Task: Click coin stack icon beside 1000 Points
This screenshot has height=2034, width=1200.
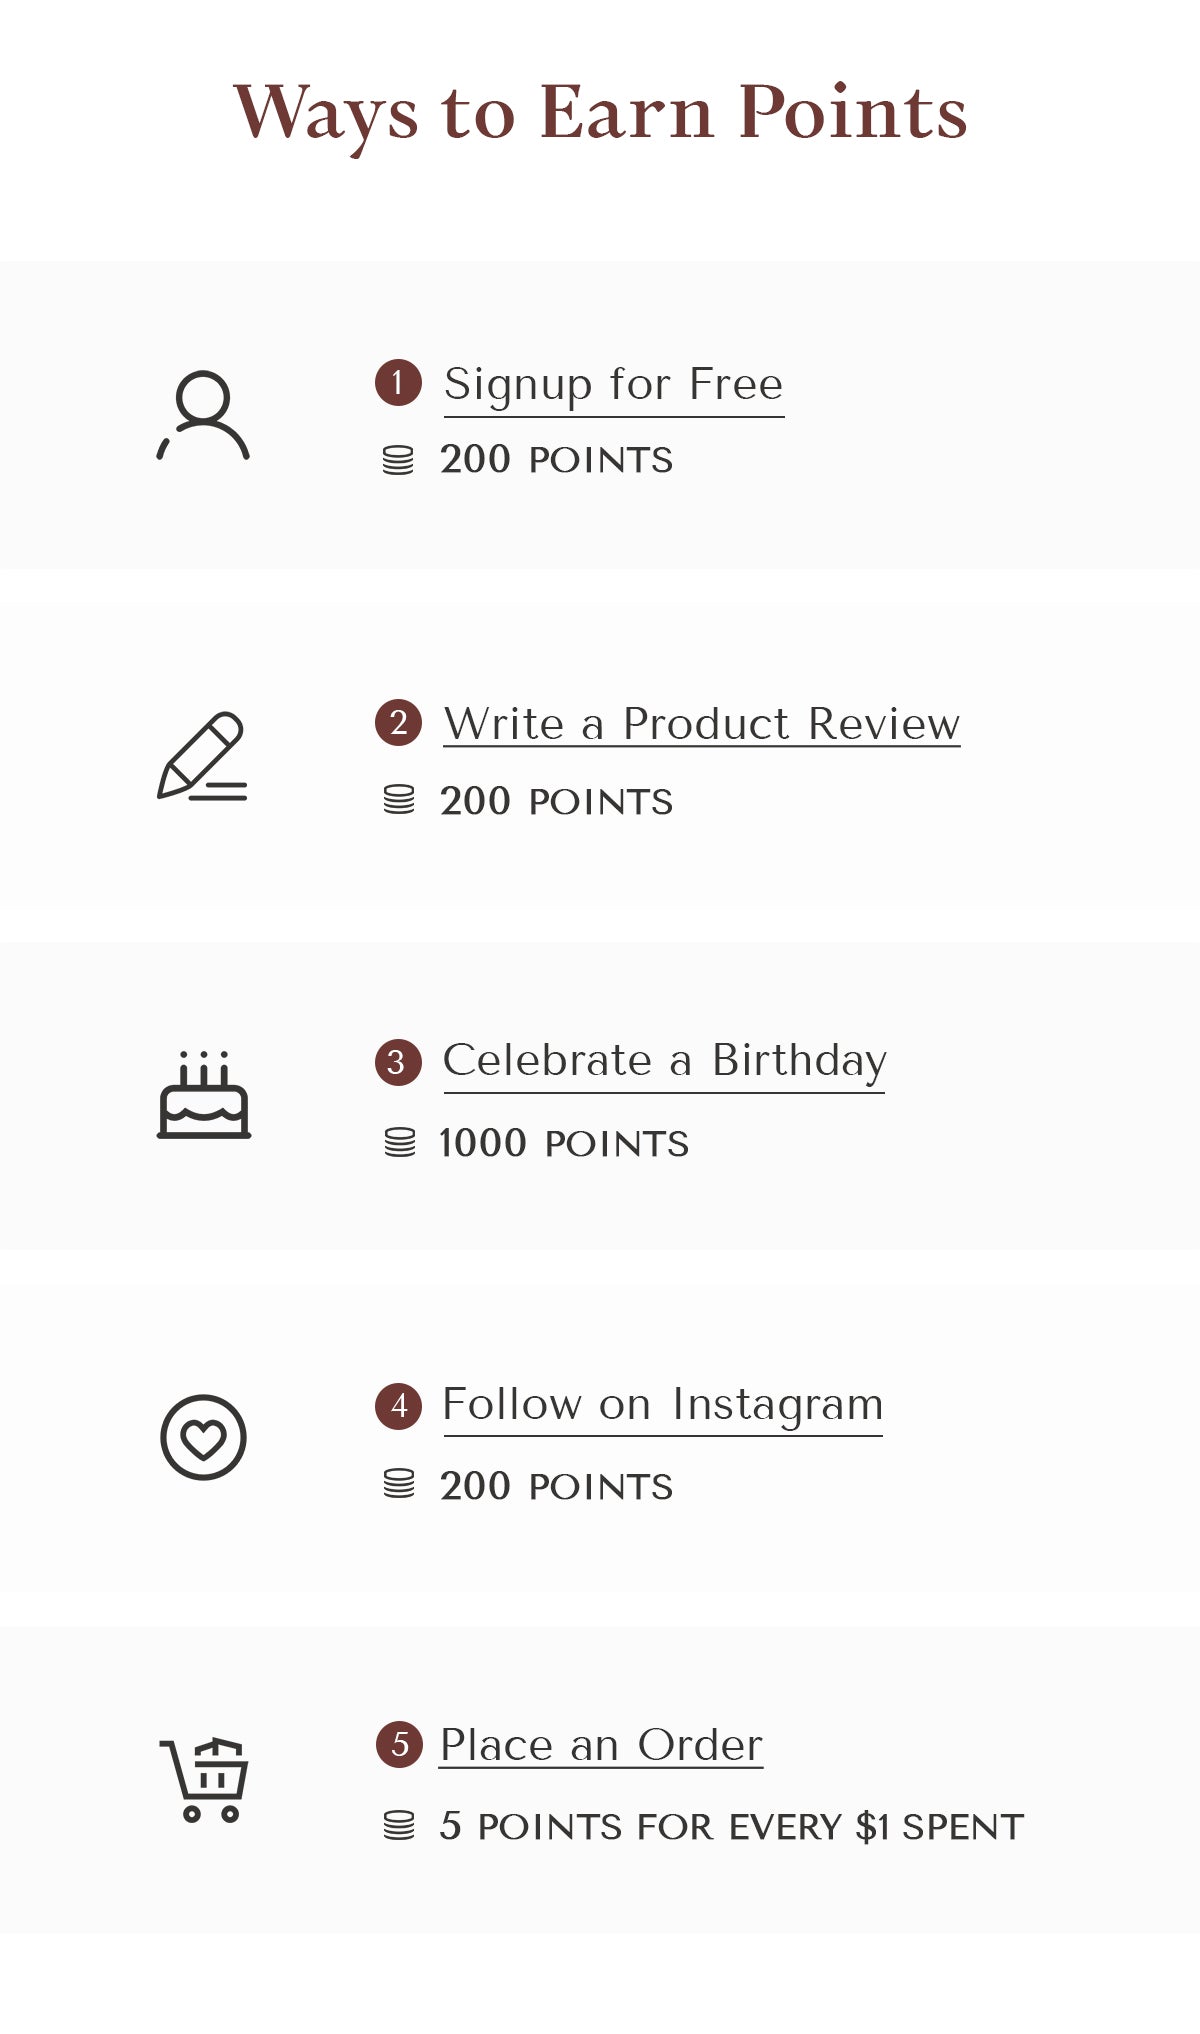Action: (400, 1142)
